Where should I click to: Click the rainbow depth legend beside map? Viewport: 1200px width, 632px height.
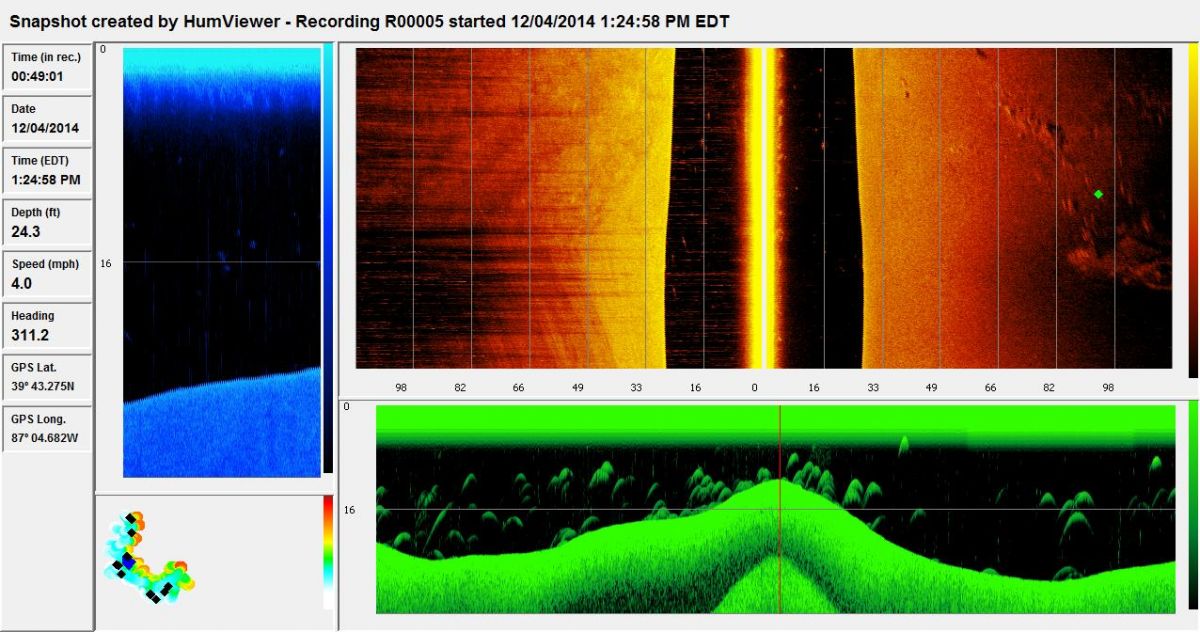[328, 552]
